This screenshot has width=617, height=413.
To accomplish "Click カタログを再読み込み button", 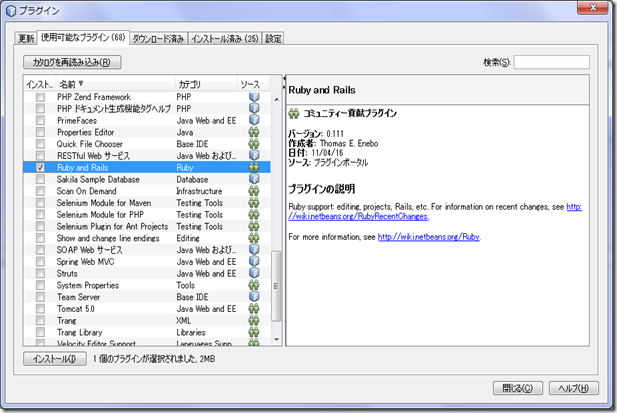I will click(72, 62).
